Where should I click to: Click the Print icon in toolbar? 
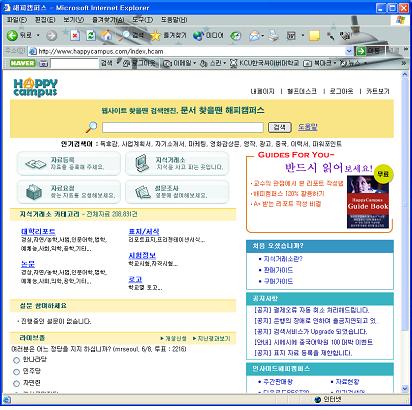[x=274, y=35]
